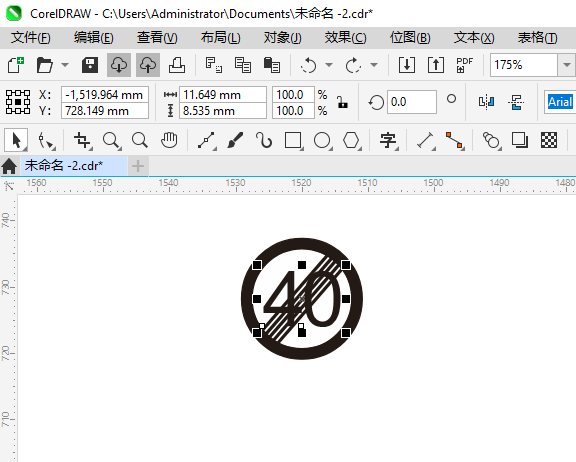Open the 位图(B) menu
The width and height of the screenshot is (576, 462).
410,37
